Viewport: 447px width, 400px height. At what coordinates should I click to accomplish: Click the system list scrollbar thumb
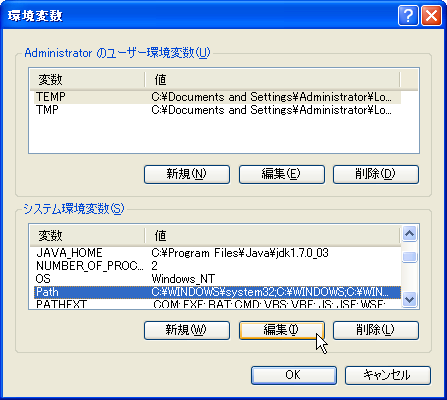click(409, 257)
